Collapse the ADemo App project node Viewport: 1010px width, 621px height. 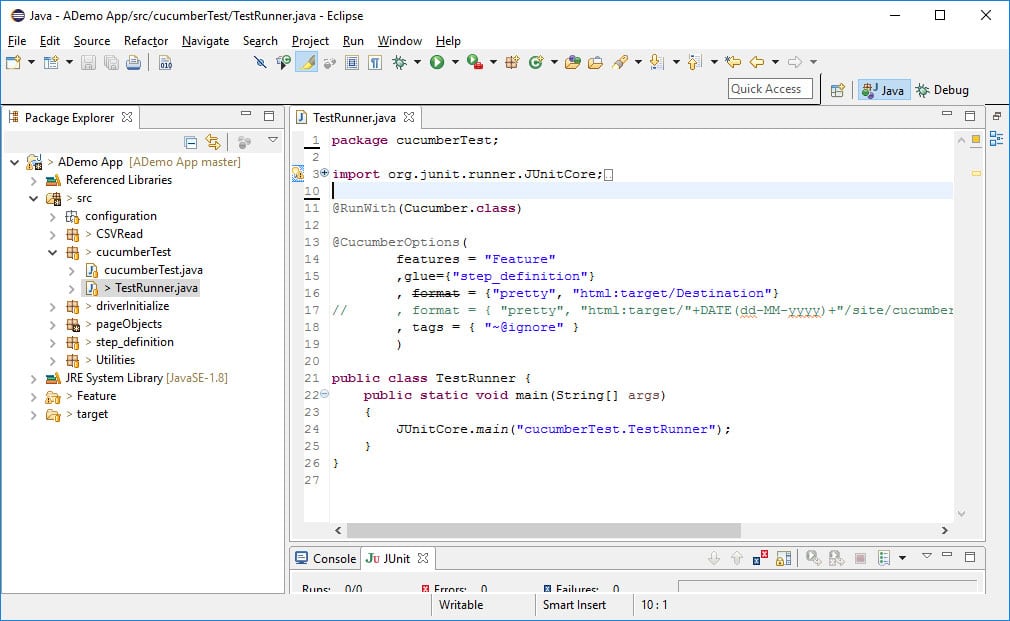point(15,162)
